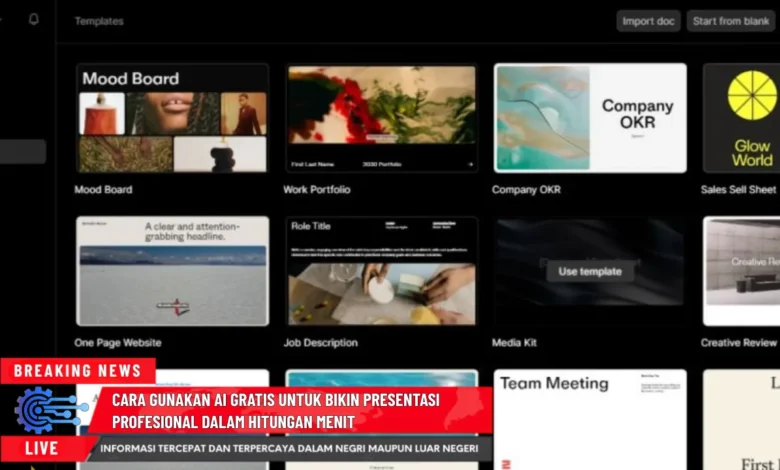Screen dimensions: 780x470
Task: Open the Job Description template thumbnail
Action: [x=381, y=271]
